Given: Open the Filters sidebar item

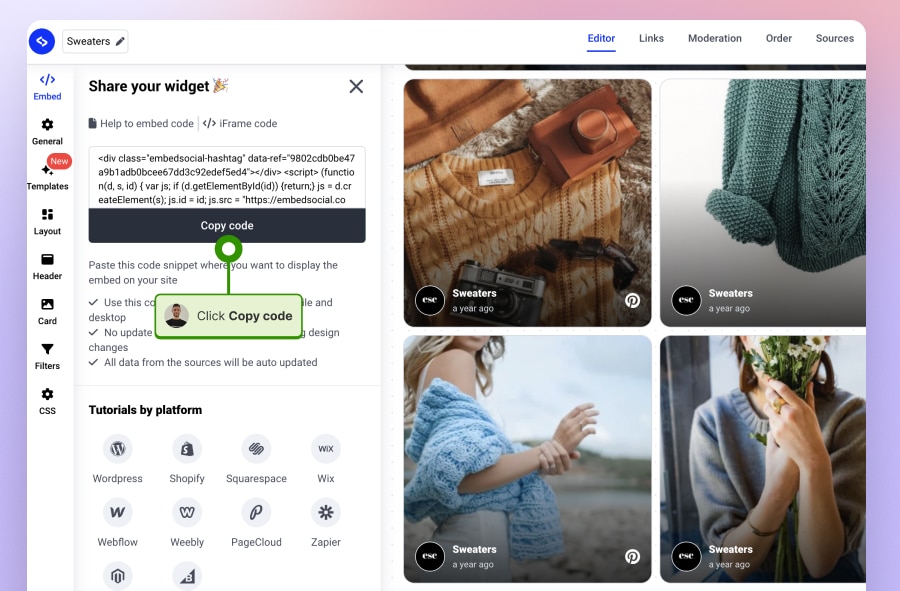Looking at the screenshot, I should click(47, 356).
